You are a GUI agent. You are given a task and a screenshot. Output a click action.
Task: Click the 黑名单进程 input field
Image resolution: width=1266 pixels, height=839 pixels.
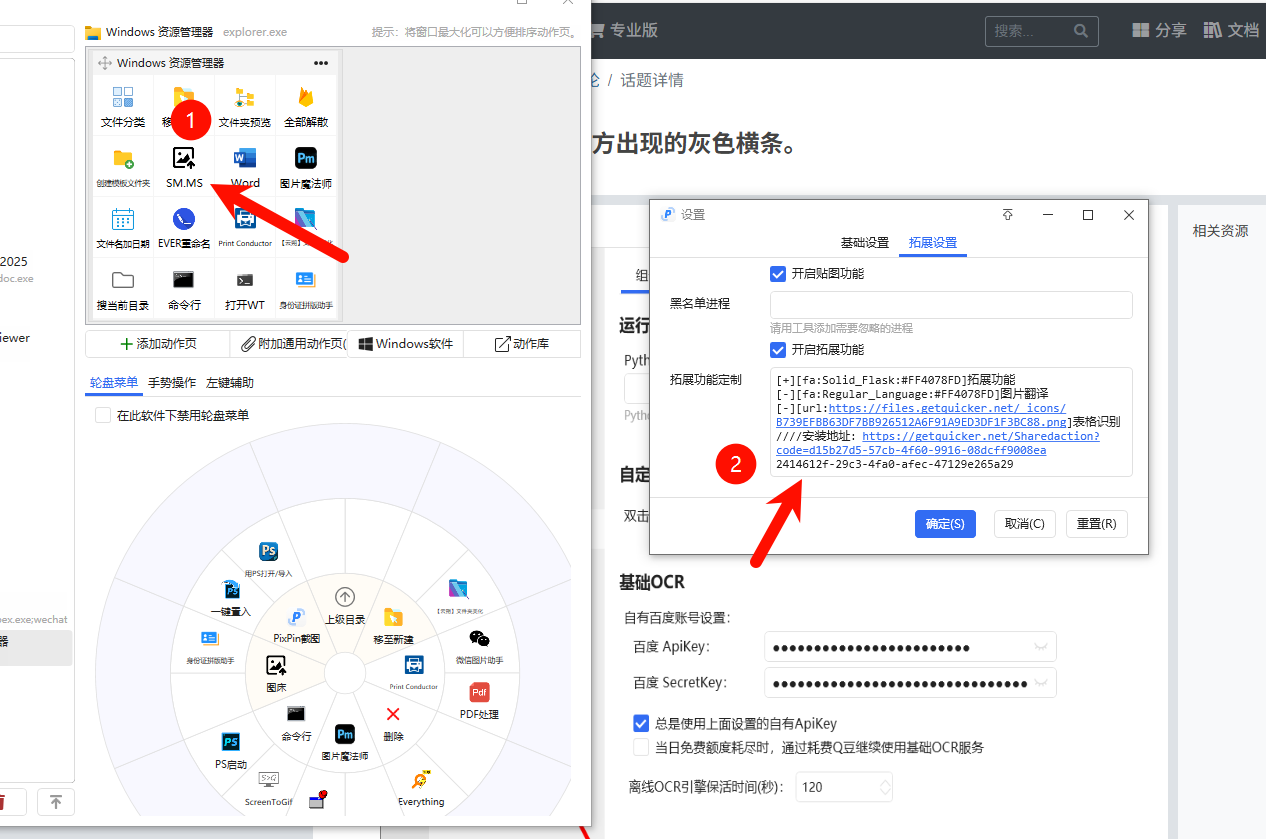tap(951, 304)
